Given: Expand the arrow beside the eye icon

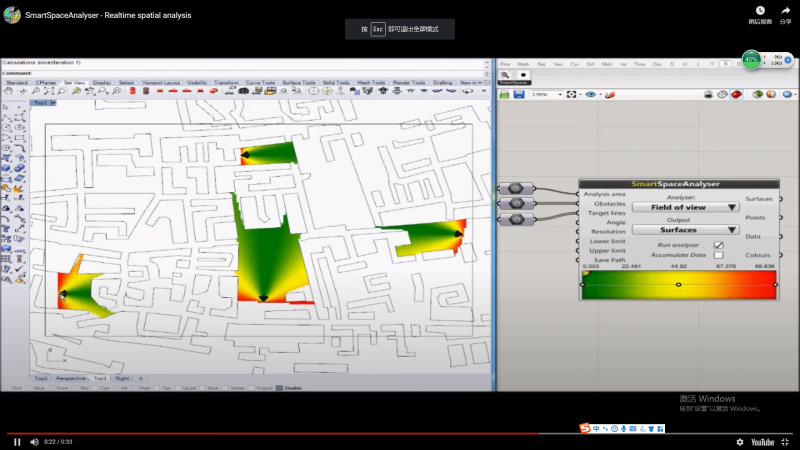Looking at the screenshot, I should [x=601, y=95].
